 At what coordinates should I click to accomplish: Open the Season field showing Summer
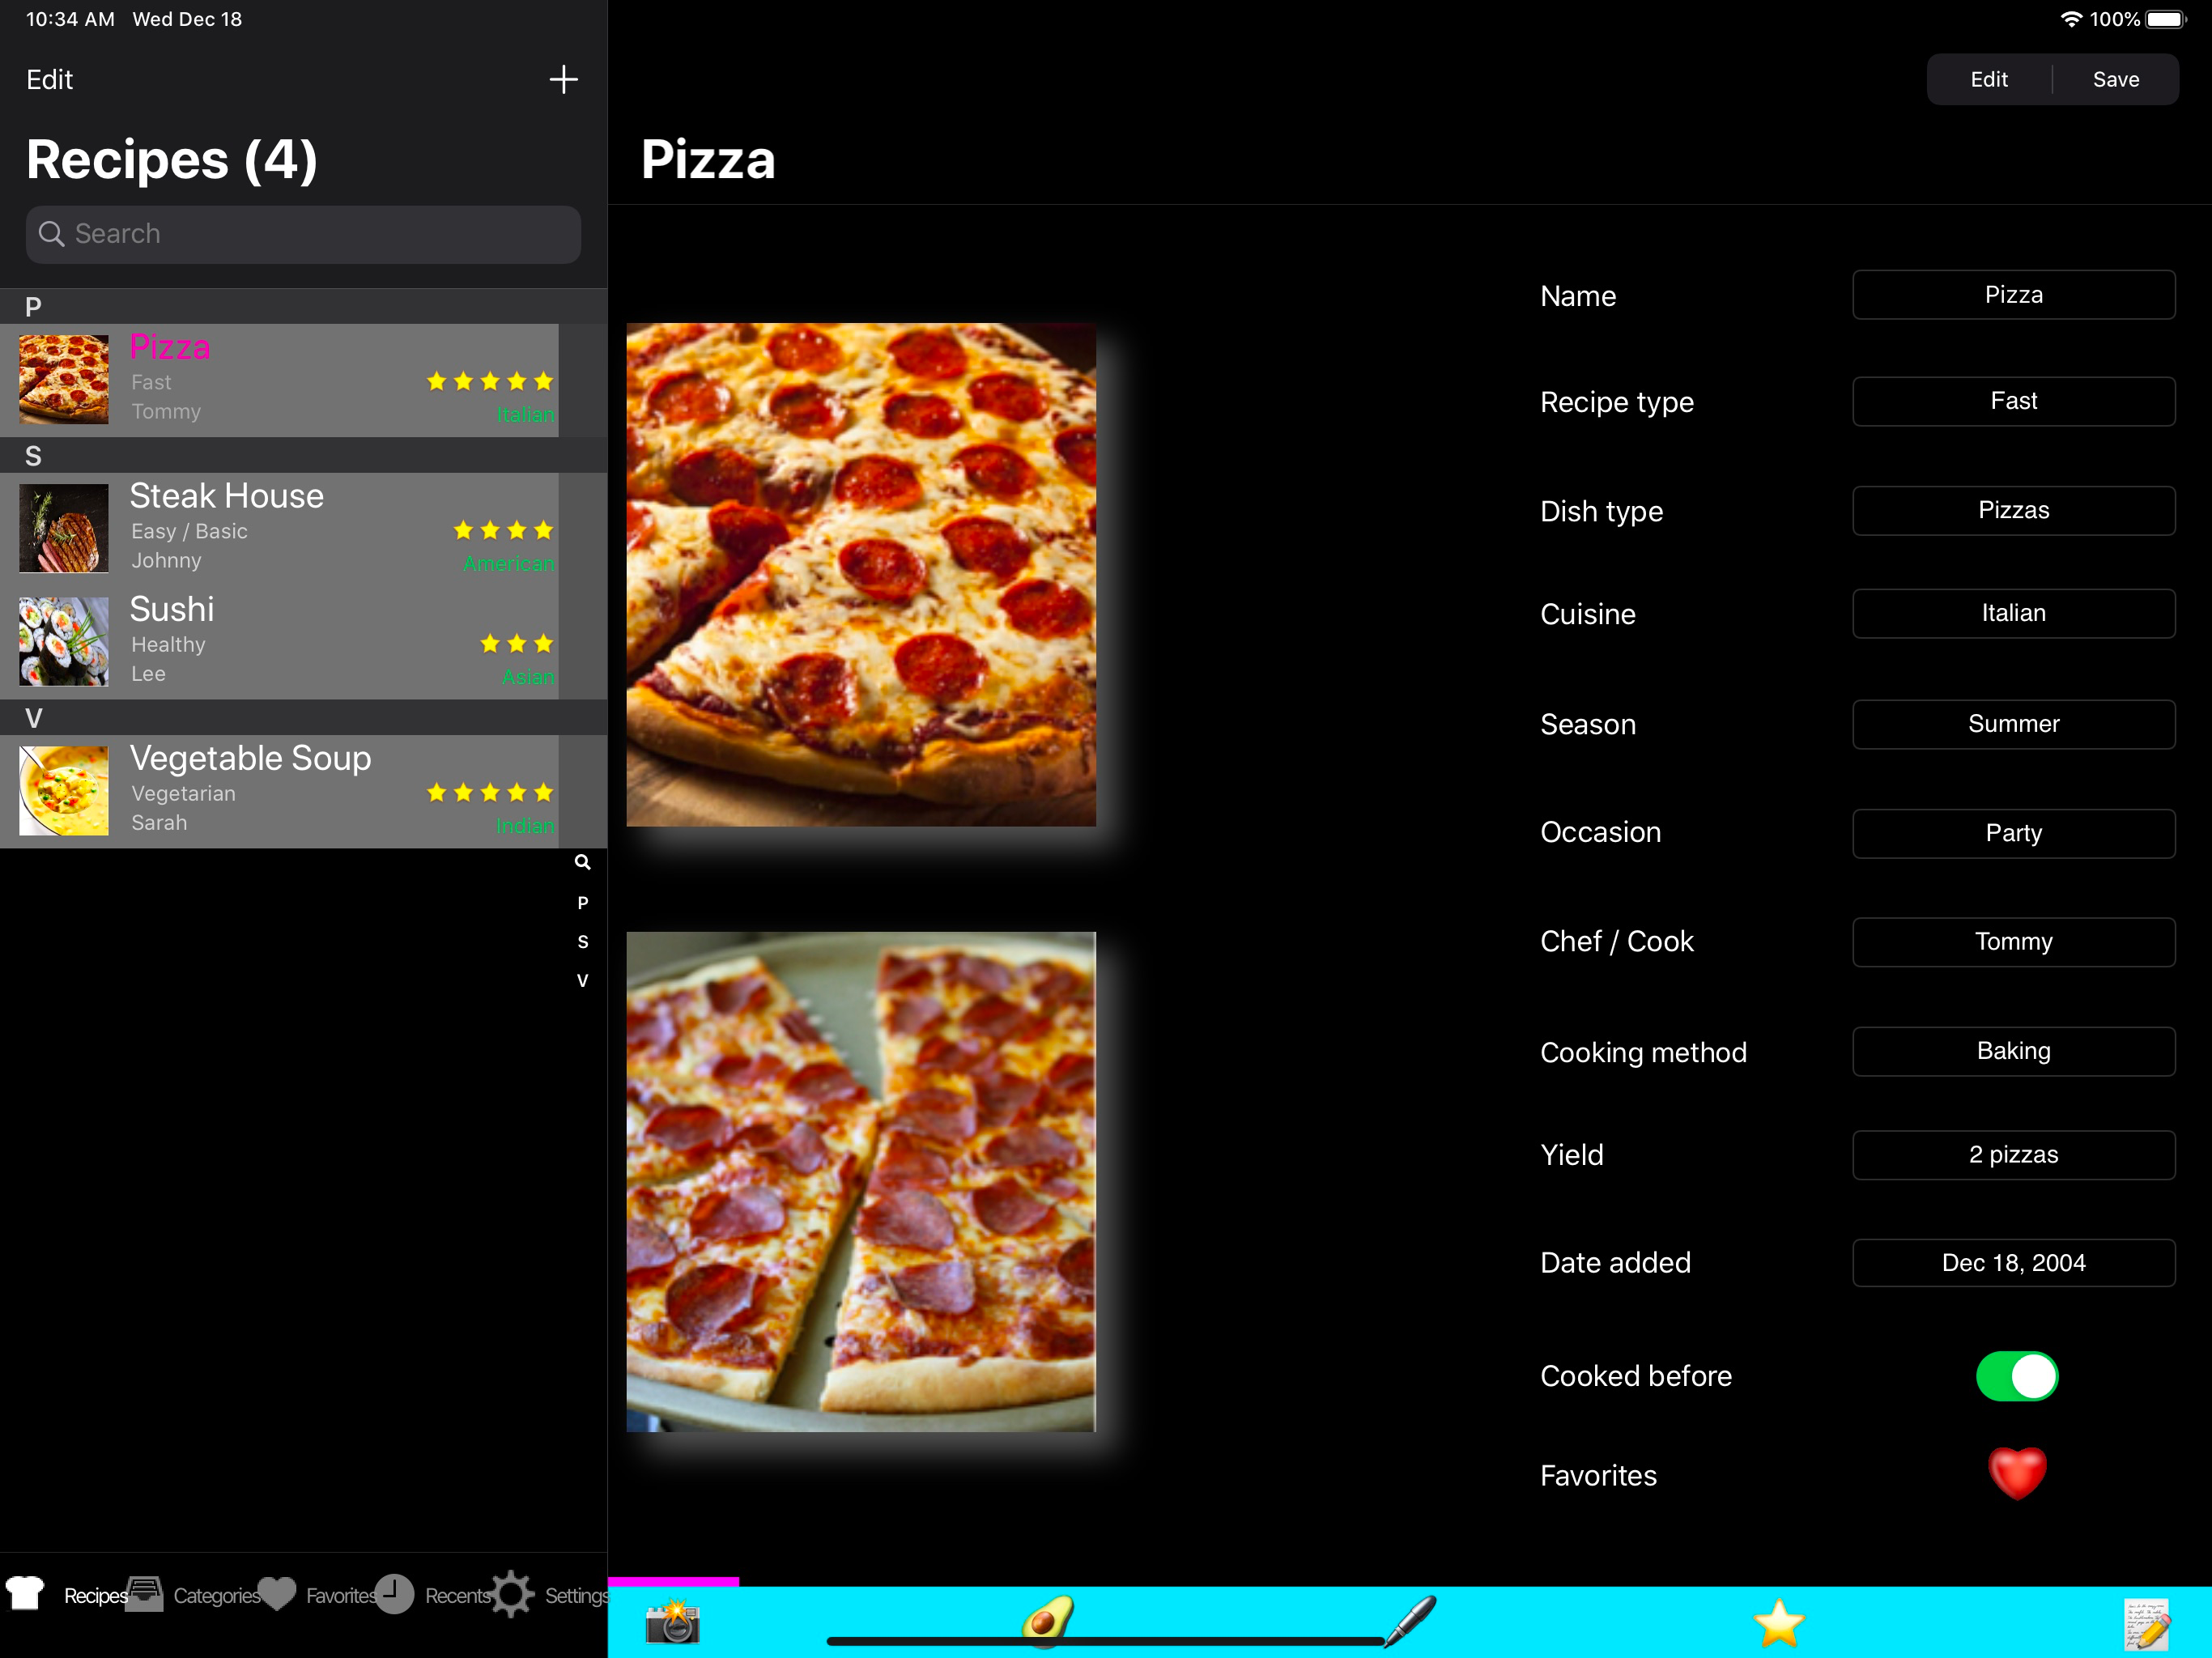[x=2012, y=724]
